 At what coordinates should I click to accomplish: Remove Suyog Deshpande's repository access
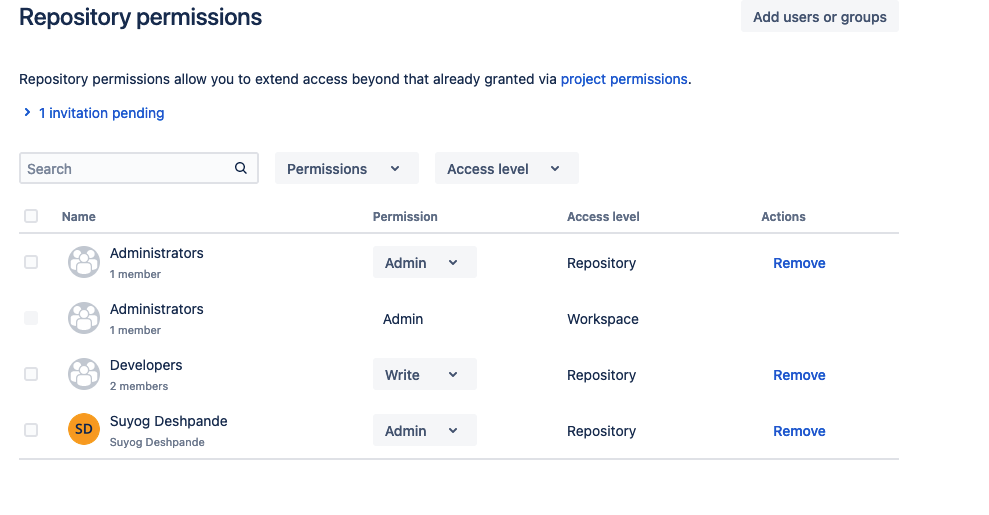coord(799,431)
